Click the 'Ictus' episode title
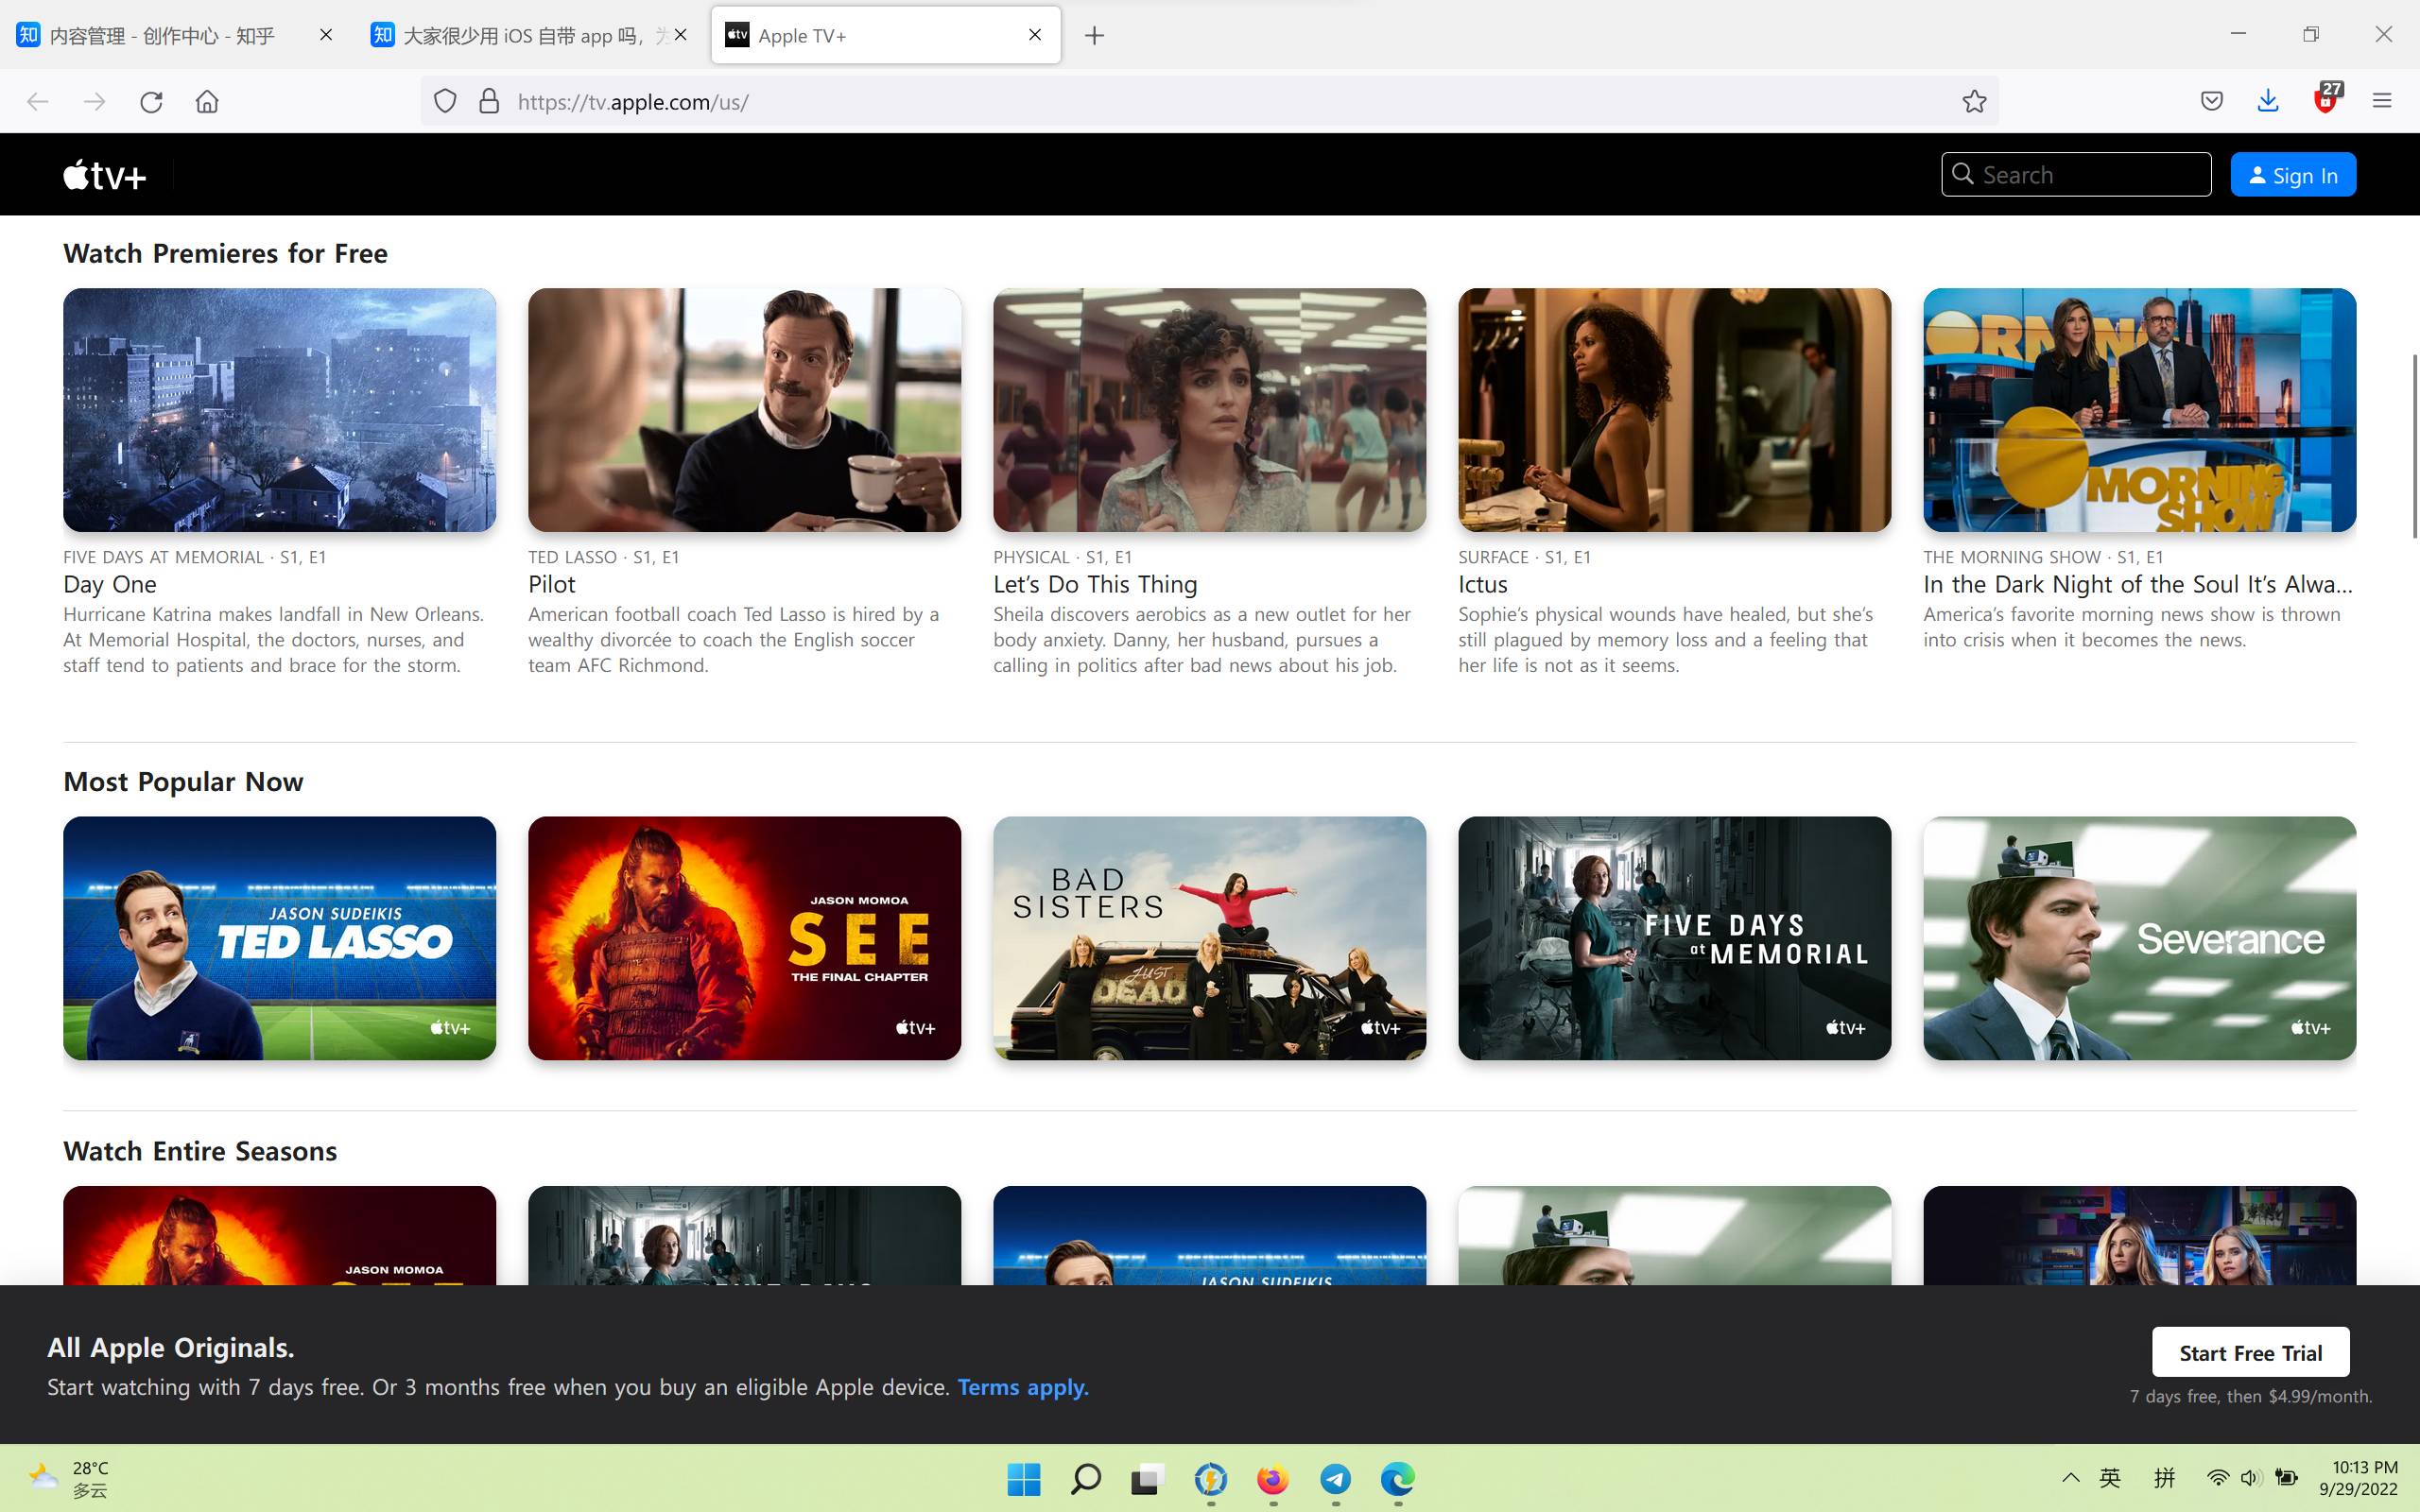Image resolution: width=2420 pixels, height=1512 pixels. [x=1482, y=584]
